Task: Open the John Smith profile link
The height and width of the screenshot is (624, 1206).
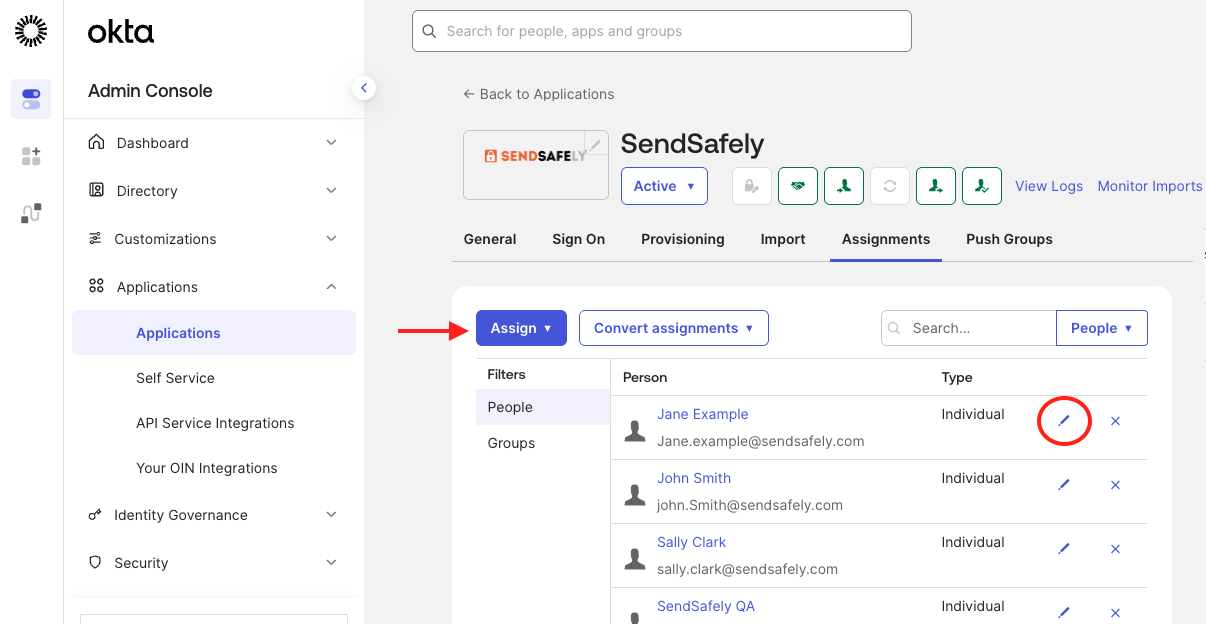Action: coord(694,478)
